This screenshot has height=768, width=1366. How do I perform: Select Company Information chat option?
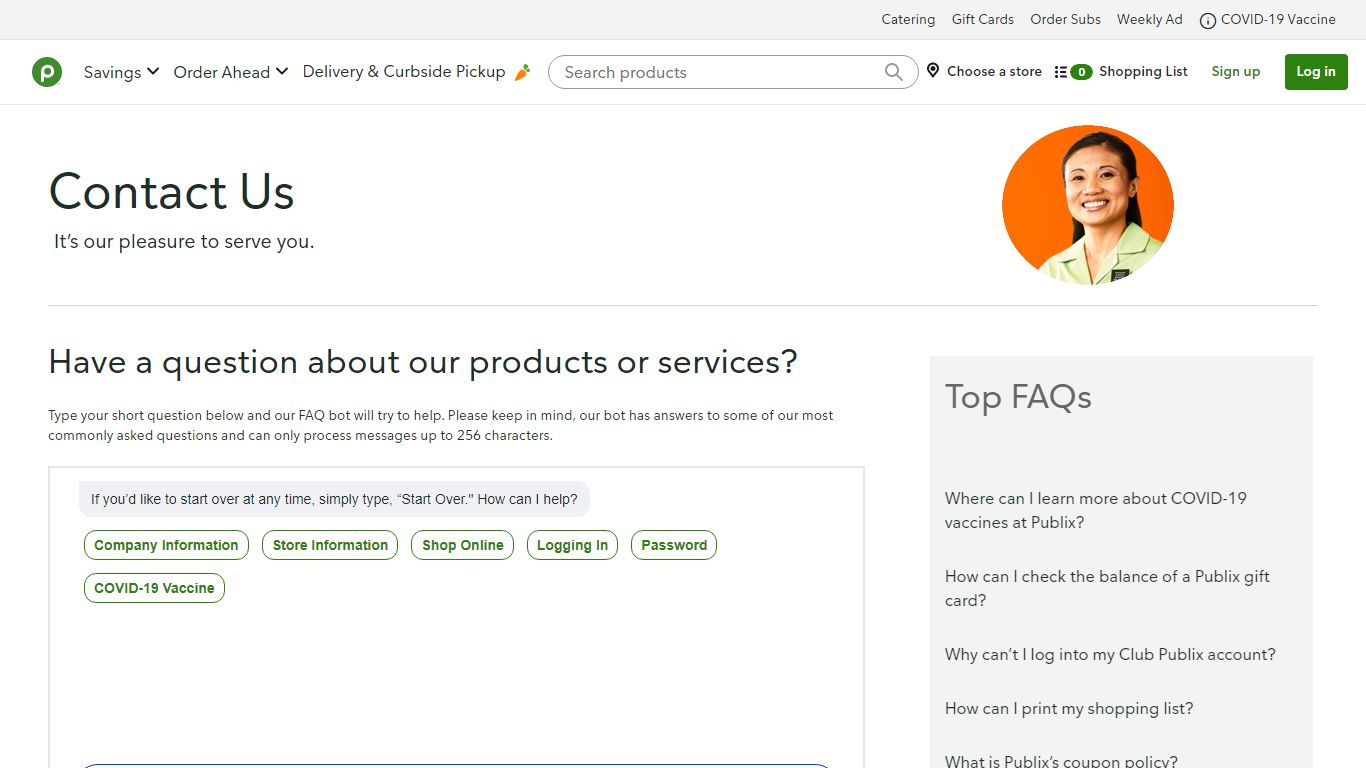click(x=166, y=545)
